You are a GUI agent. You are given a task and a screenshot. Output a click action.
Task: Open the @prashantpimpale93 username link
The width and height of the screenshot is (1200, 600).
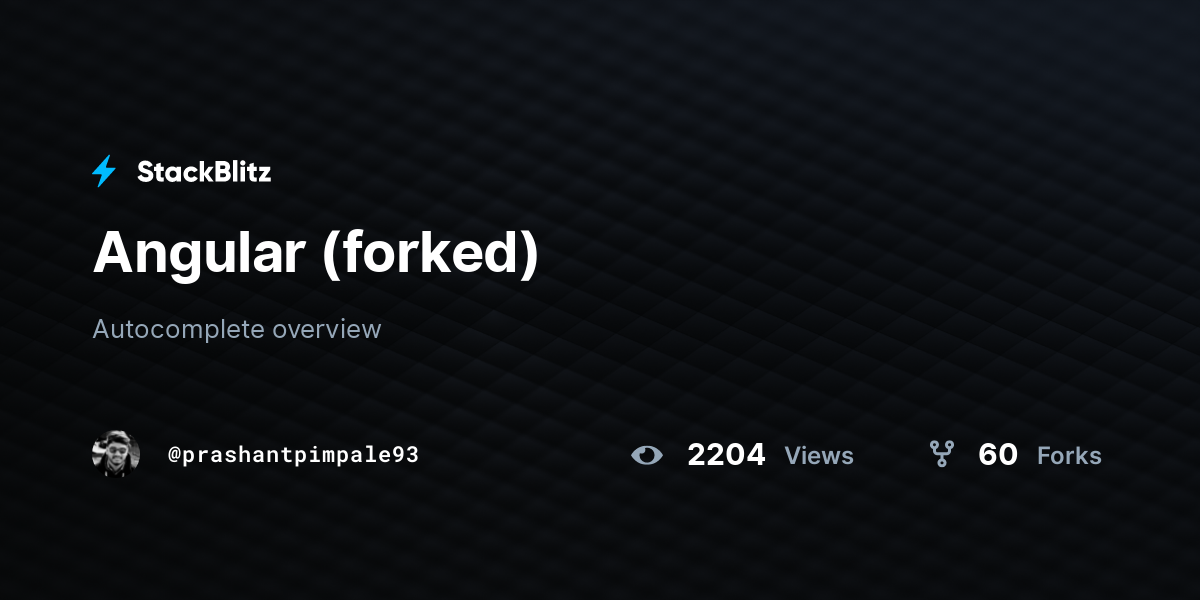293,455
